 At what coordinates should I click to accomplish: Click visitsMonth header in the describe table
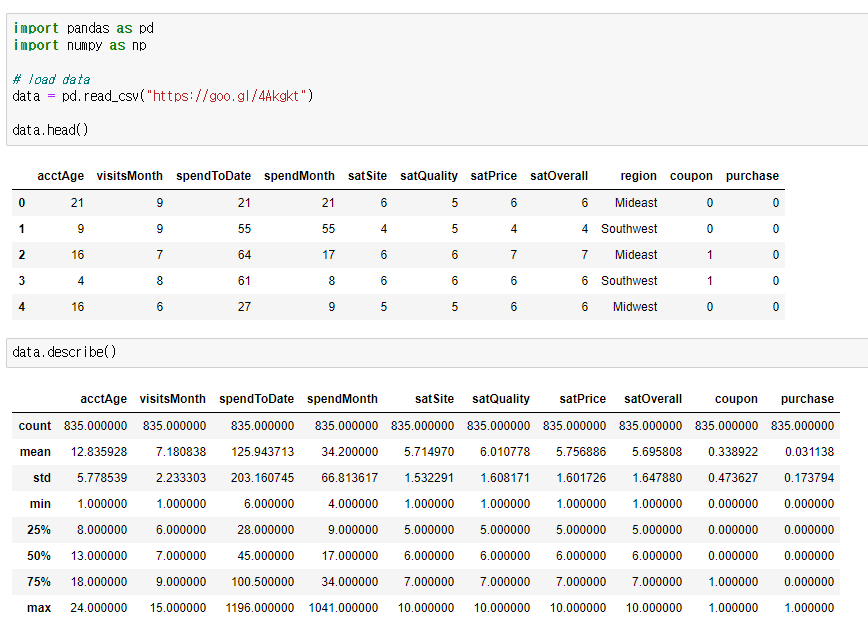tap(172, 399)
